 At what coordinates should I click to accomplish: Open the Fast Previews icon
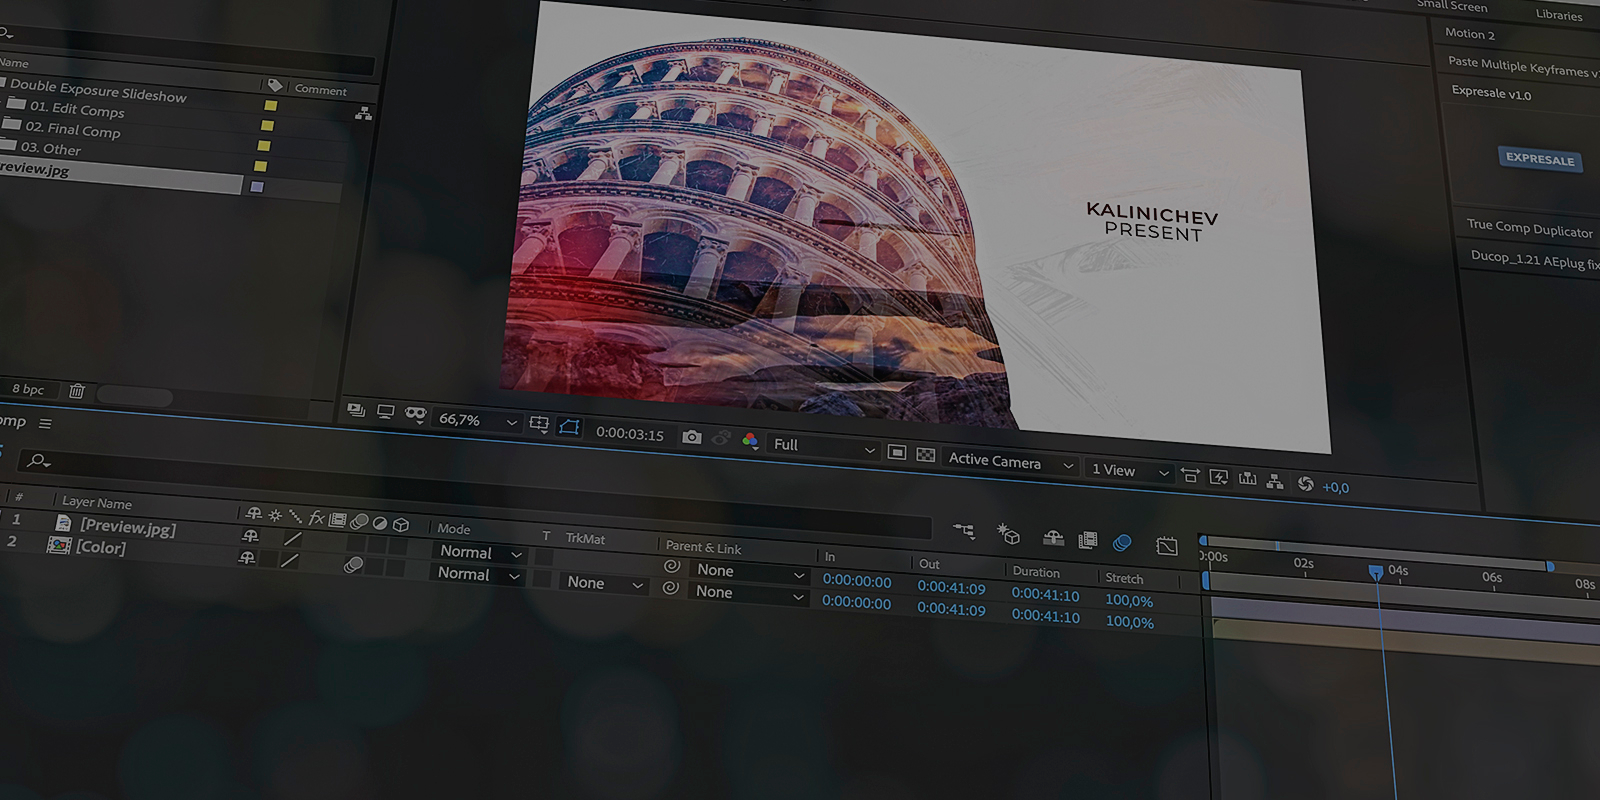click(x=1219, y=477)
